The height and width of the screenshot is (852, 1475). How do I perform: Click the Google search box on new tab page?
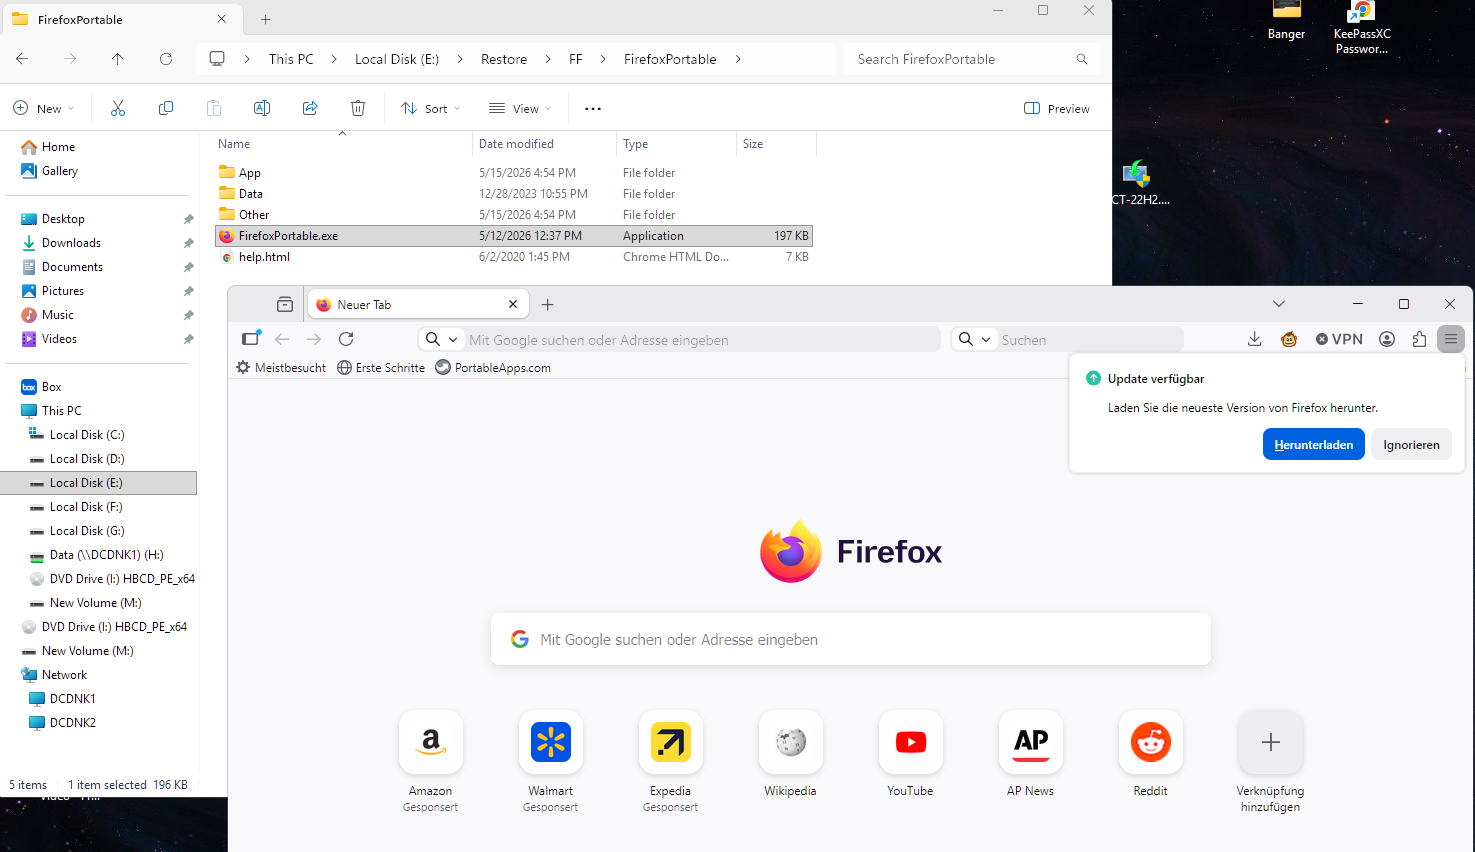tap(851, 639)
